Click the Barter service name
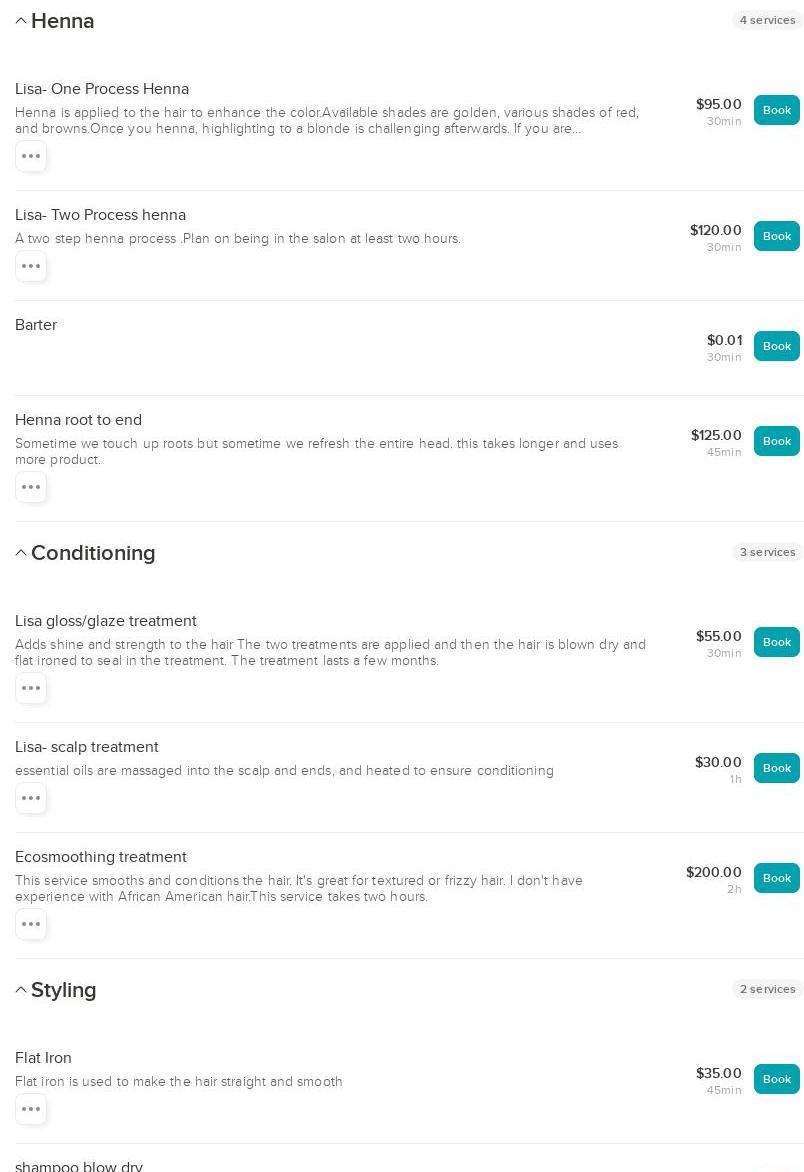This screenshot has width=804, height=1172. (x=36, y=325)
